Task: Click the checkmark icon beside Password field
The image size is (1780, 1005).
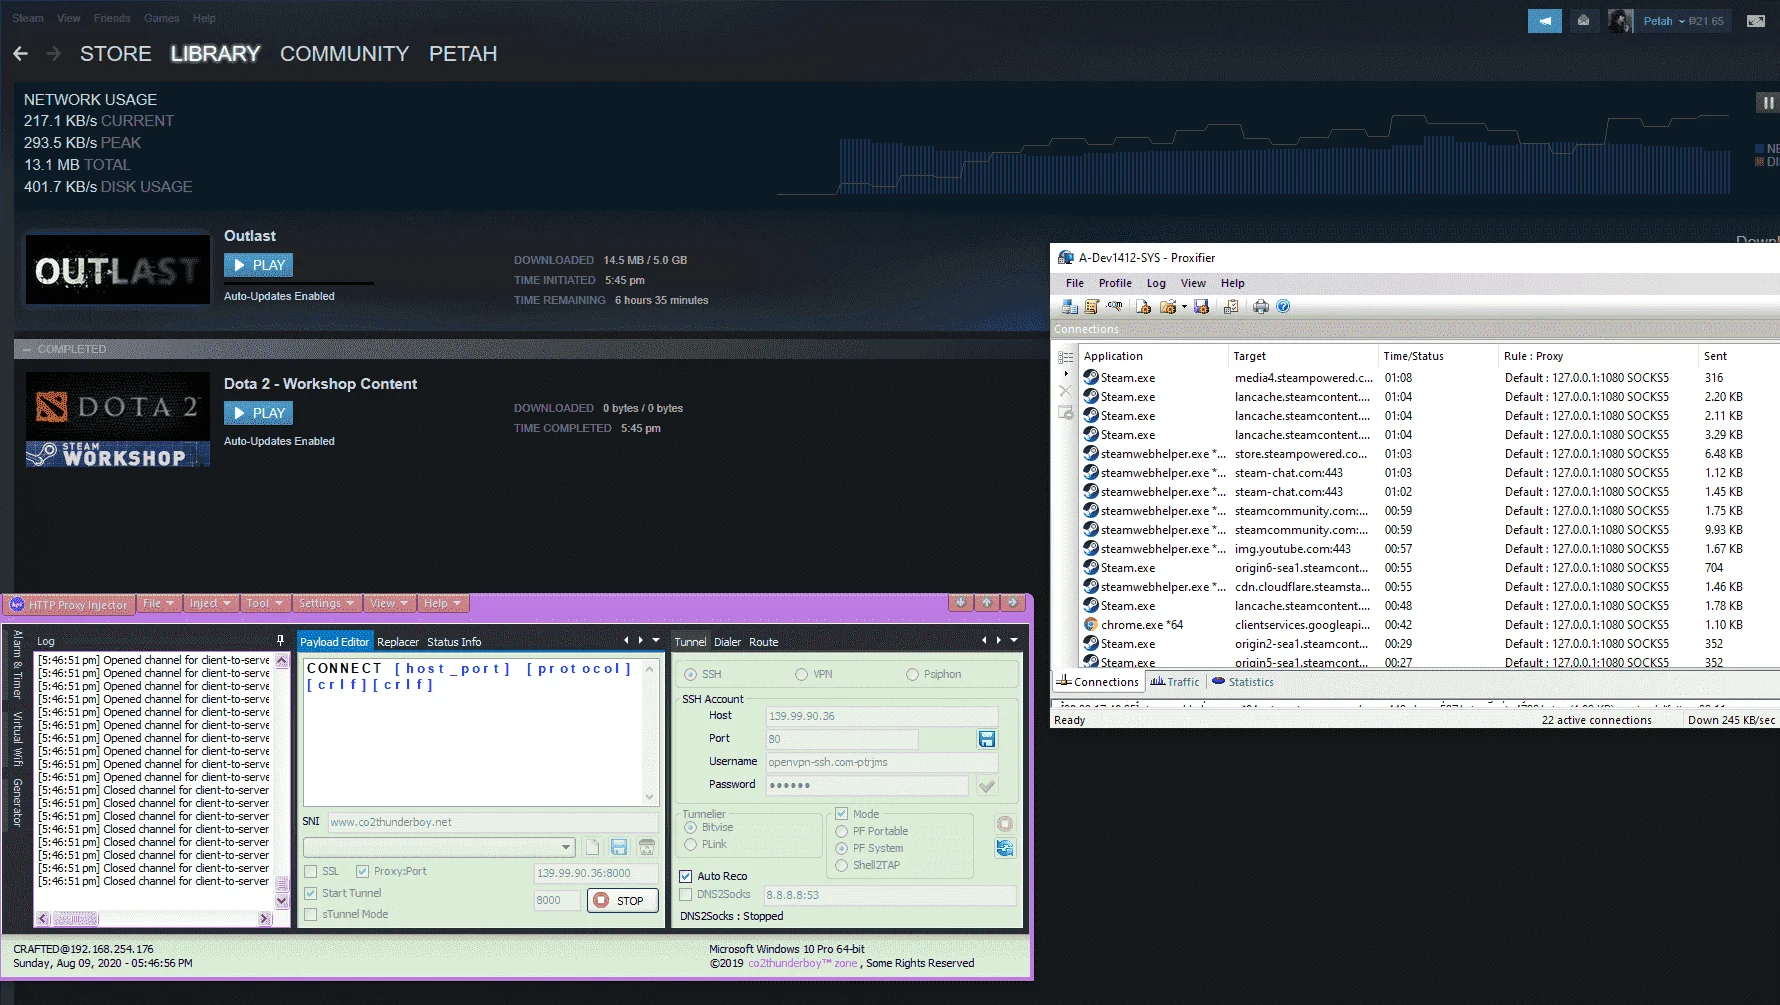Action: point(987,786)
